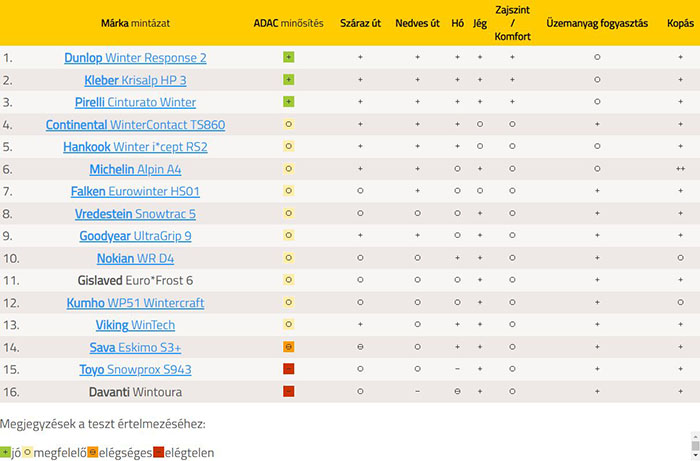Viewport: 700px width, 461px height.
Task: Click the Hó column header
Action: [457, 23]
